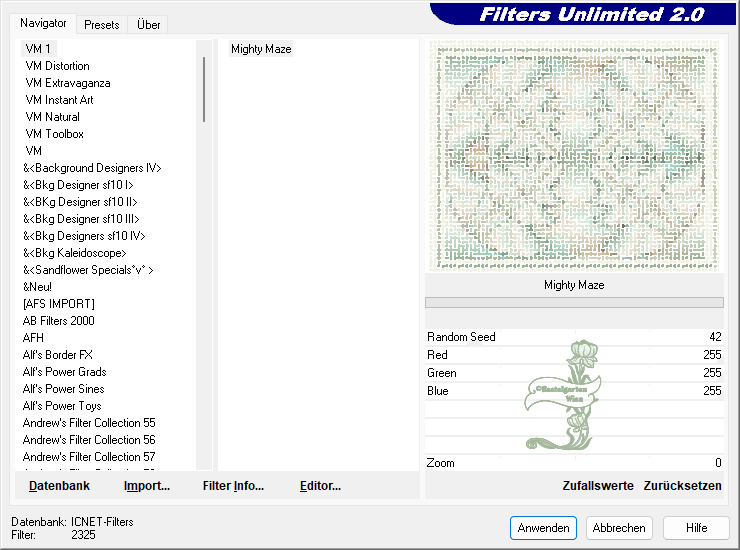This screenshot has width=740, height=550.
Task: Pick the VM Natural category
Action: 52,117
